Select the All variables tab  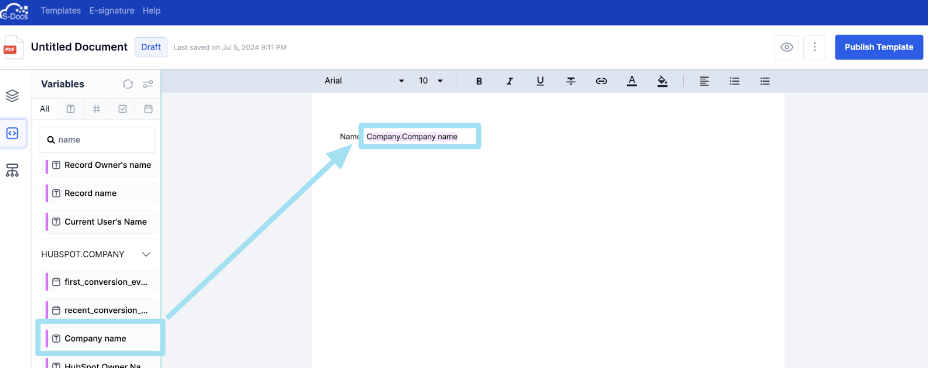[44, 109]
